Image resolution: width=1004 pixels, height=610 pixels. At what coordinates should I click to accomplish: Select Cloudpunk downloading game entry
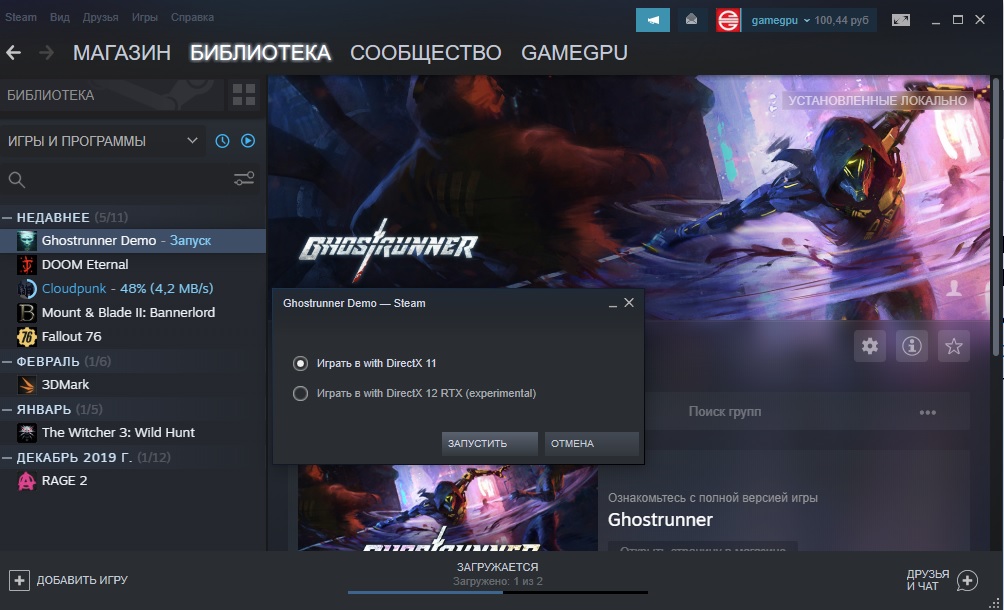(133, 289)
